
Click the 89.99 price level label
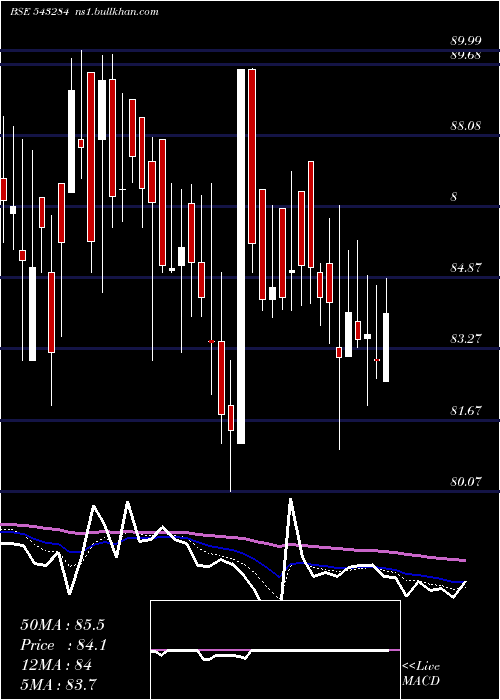[466, 41]
